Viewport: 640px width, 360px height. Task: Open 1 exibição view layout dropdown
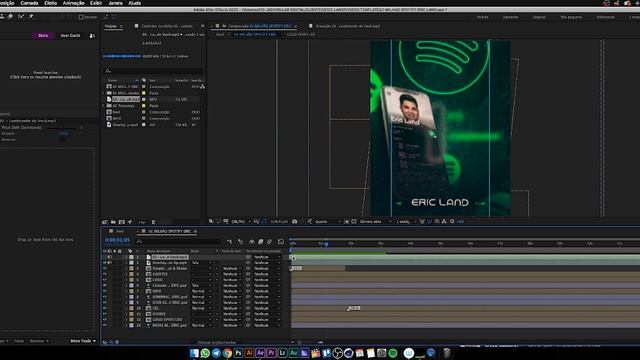(407, 222)
